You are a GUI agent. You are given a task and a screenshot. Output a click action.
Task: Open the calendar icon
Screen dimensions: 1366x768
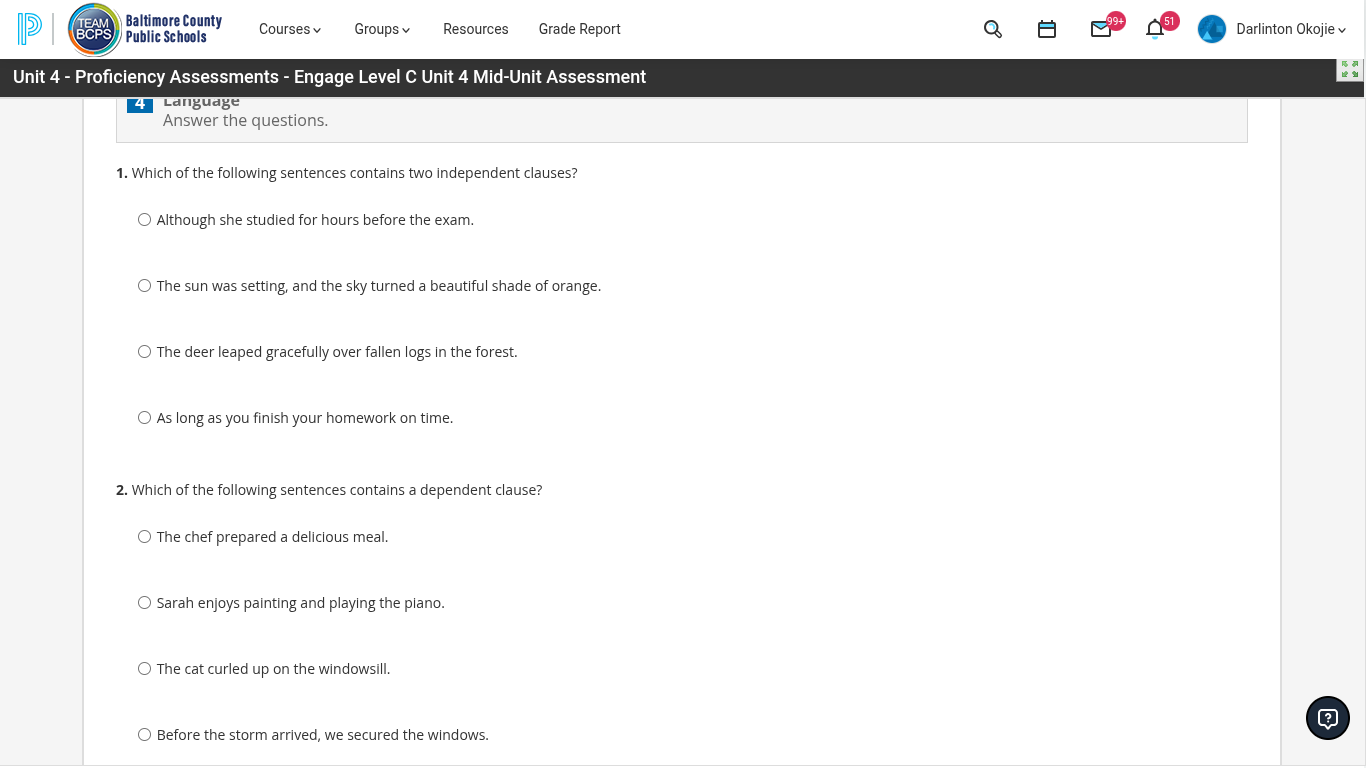tap(1047, 29)
